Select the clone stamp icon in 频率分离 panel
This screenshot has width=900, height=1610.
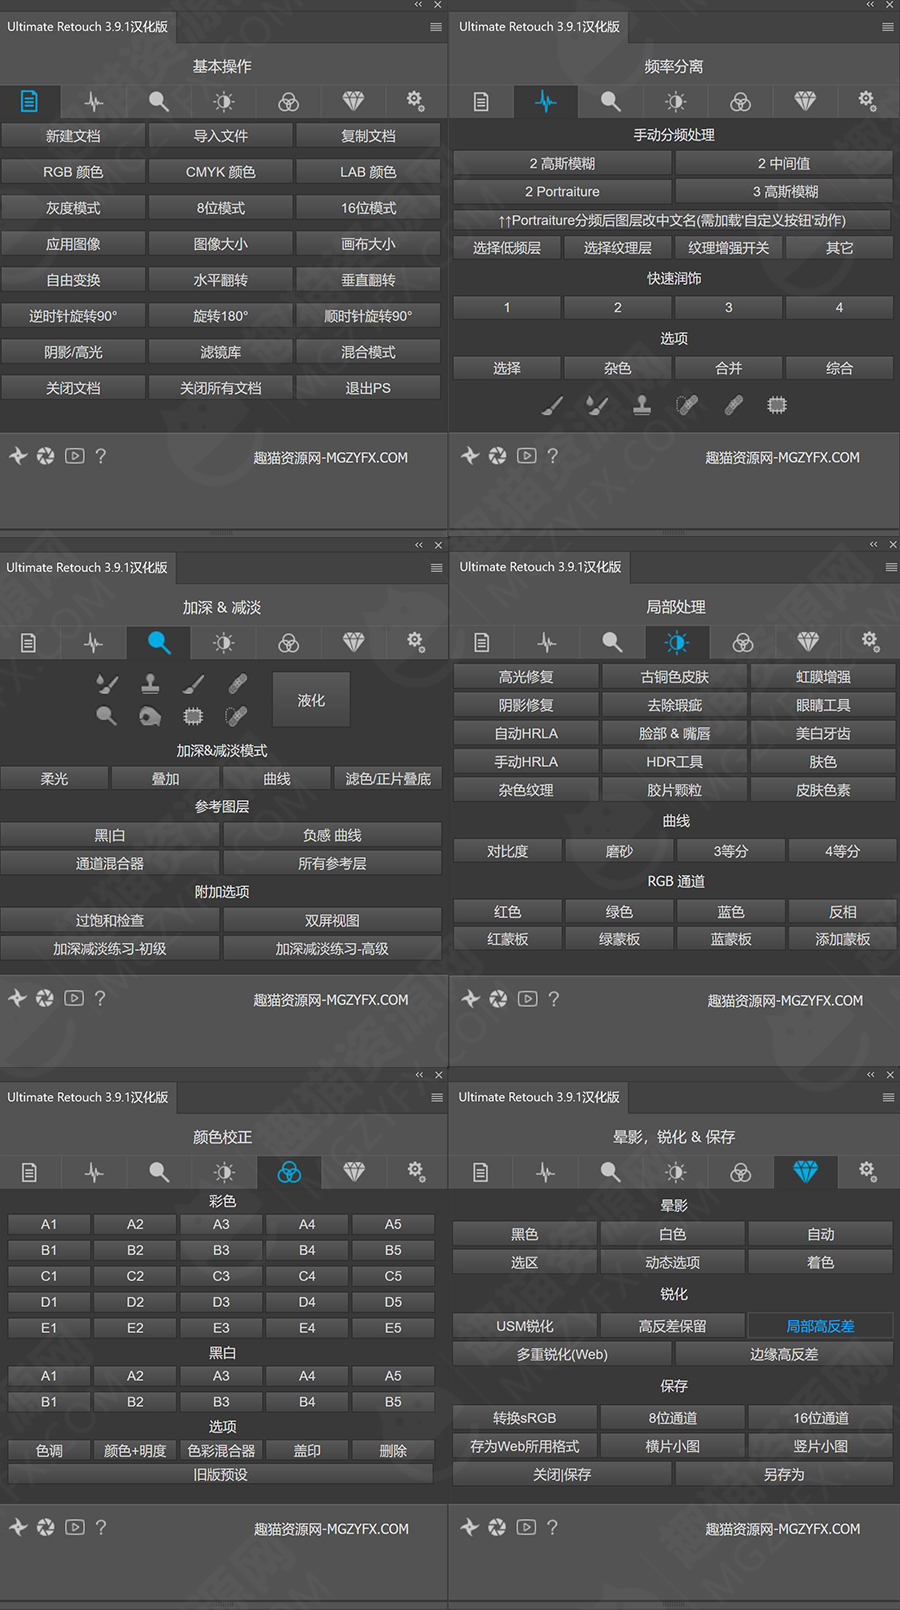[x=642, y=405]
